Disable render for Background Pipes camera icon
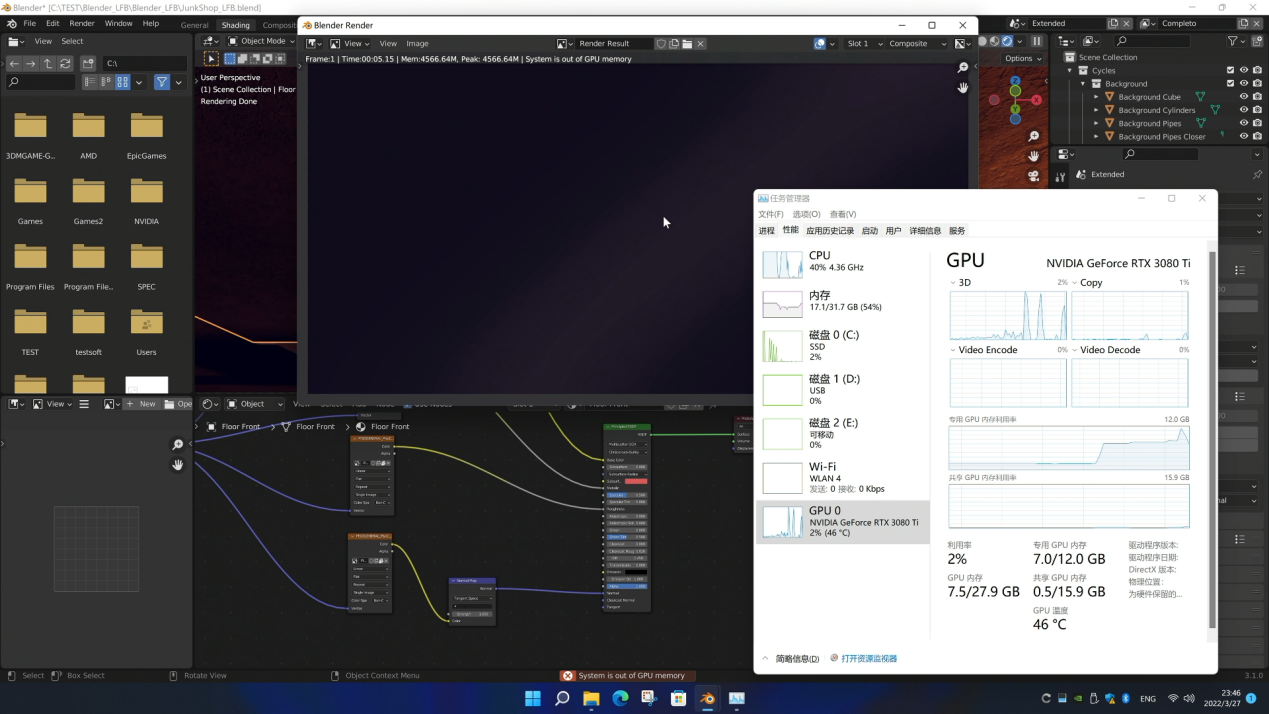The height and width of the screenshot is (714, 1269). pyautogui.click(x=1257, y=123)
